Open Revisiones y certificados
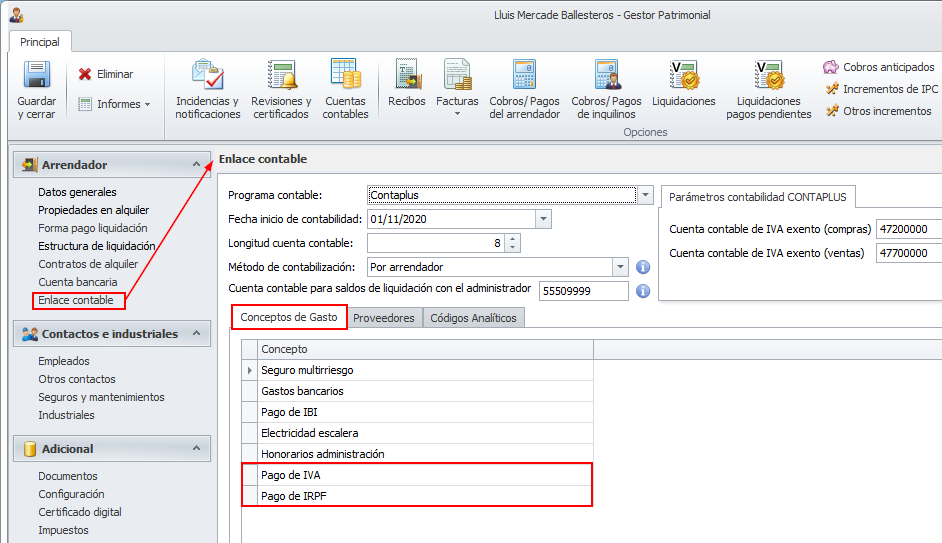The width and height of the screenshot is (942, 543). coord(281,89)
